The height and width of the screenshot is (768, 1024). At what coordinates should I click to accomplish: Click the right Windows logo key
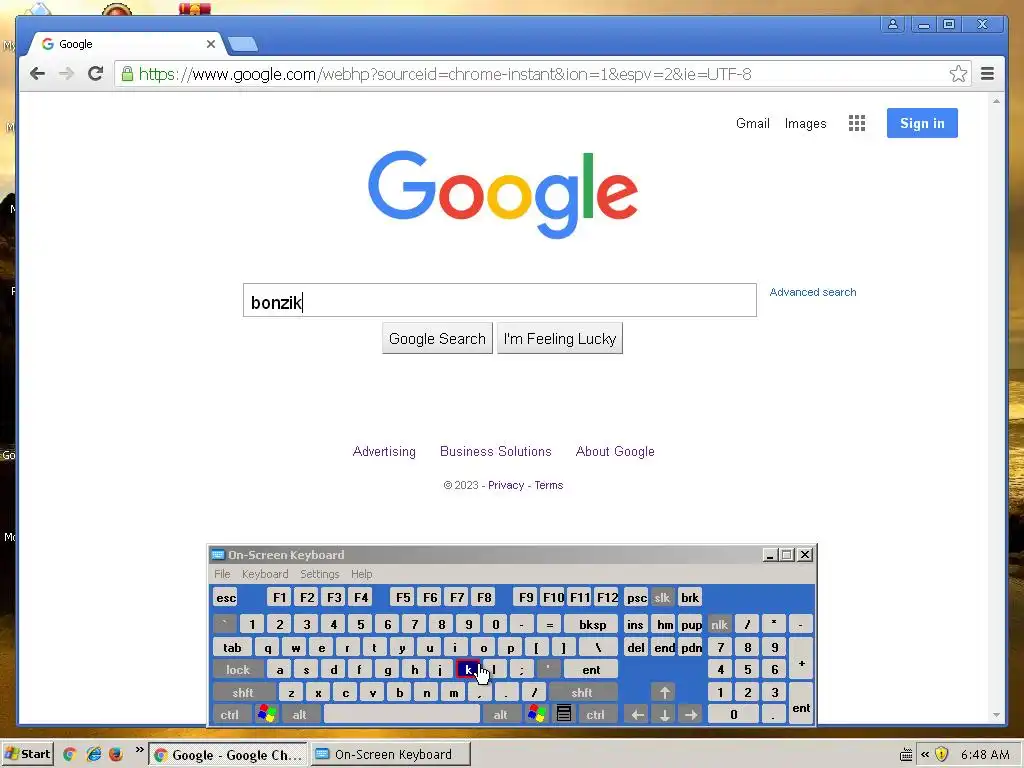(537, 713)
